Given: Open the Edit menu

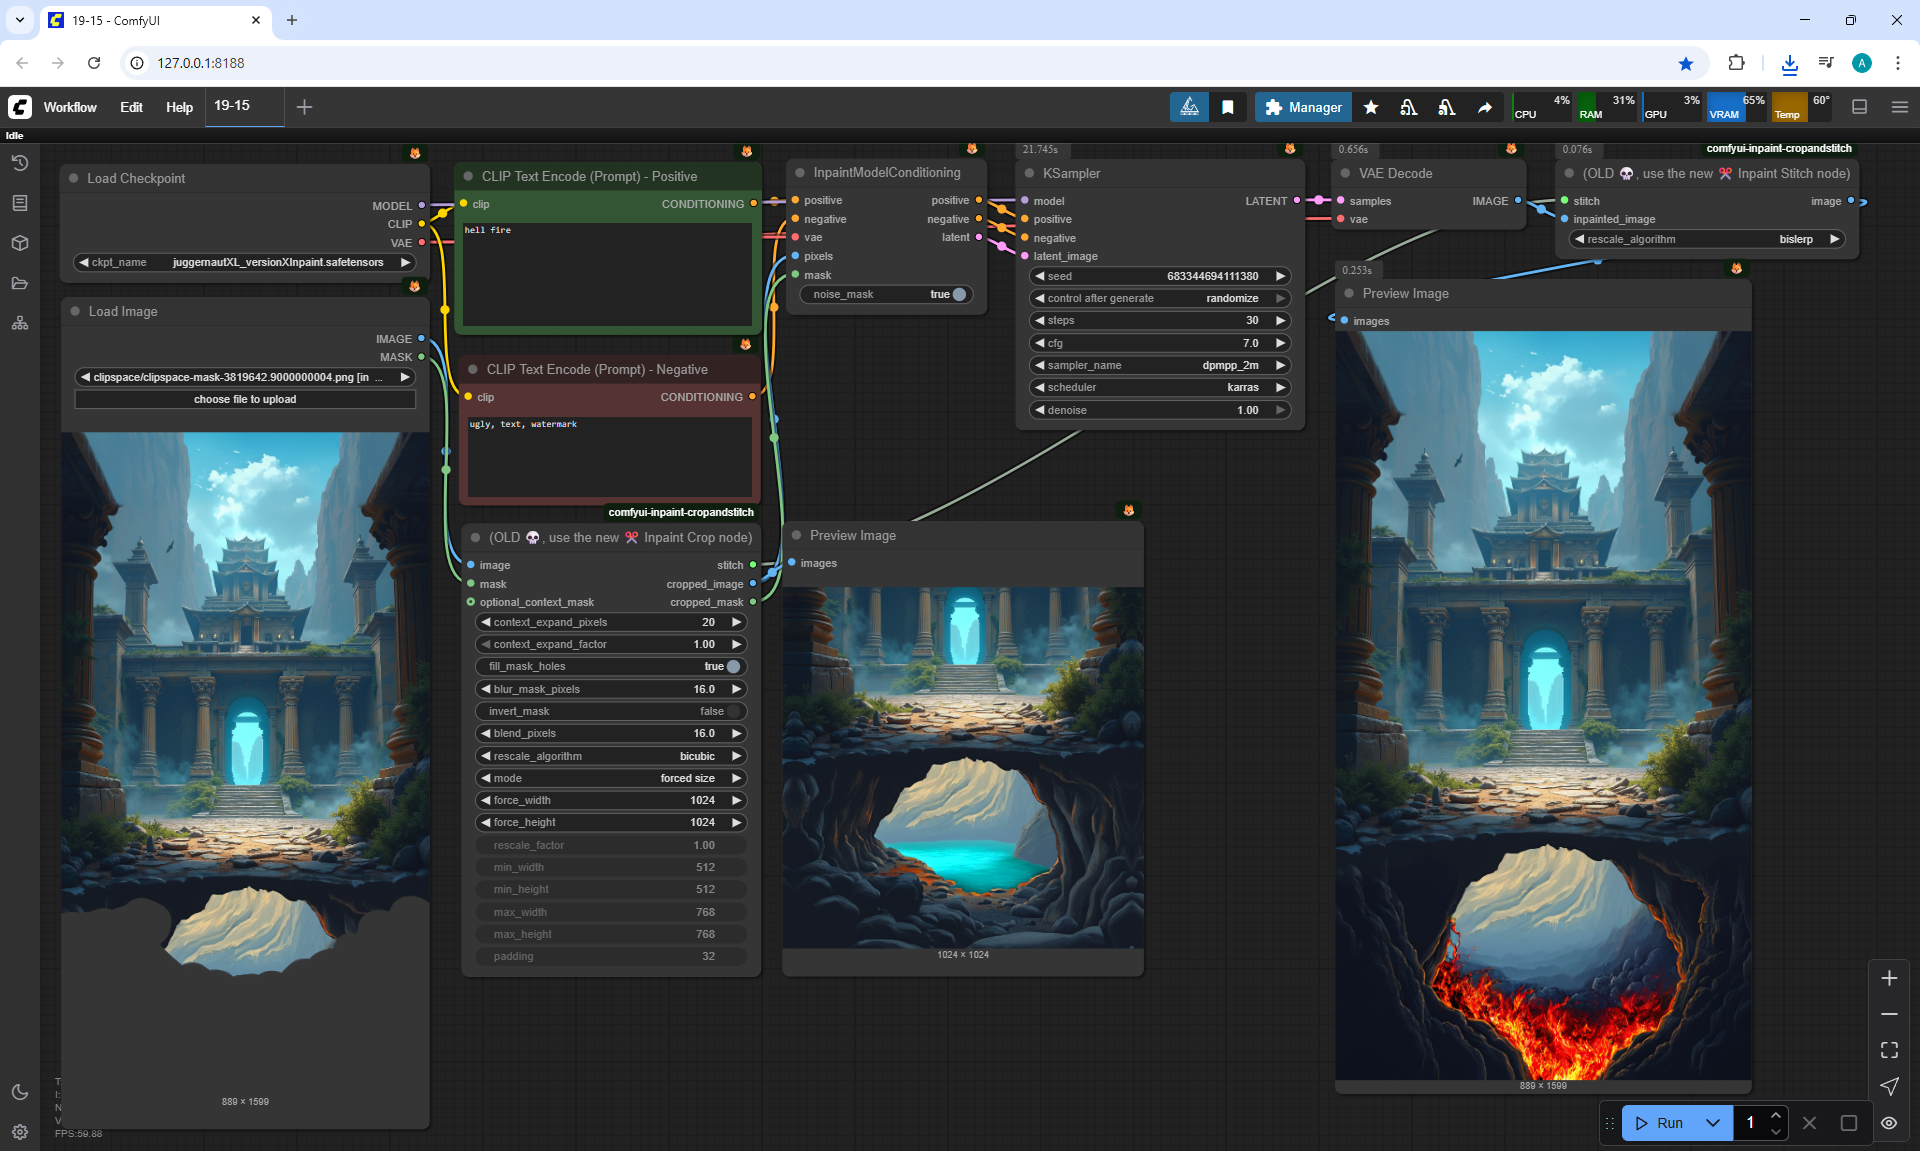Looking at the screenshot, I should click(x=131, y=107).
